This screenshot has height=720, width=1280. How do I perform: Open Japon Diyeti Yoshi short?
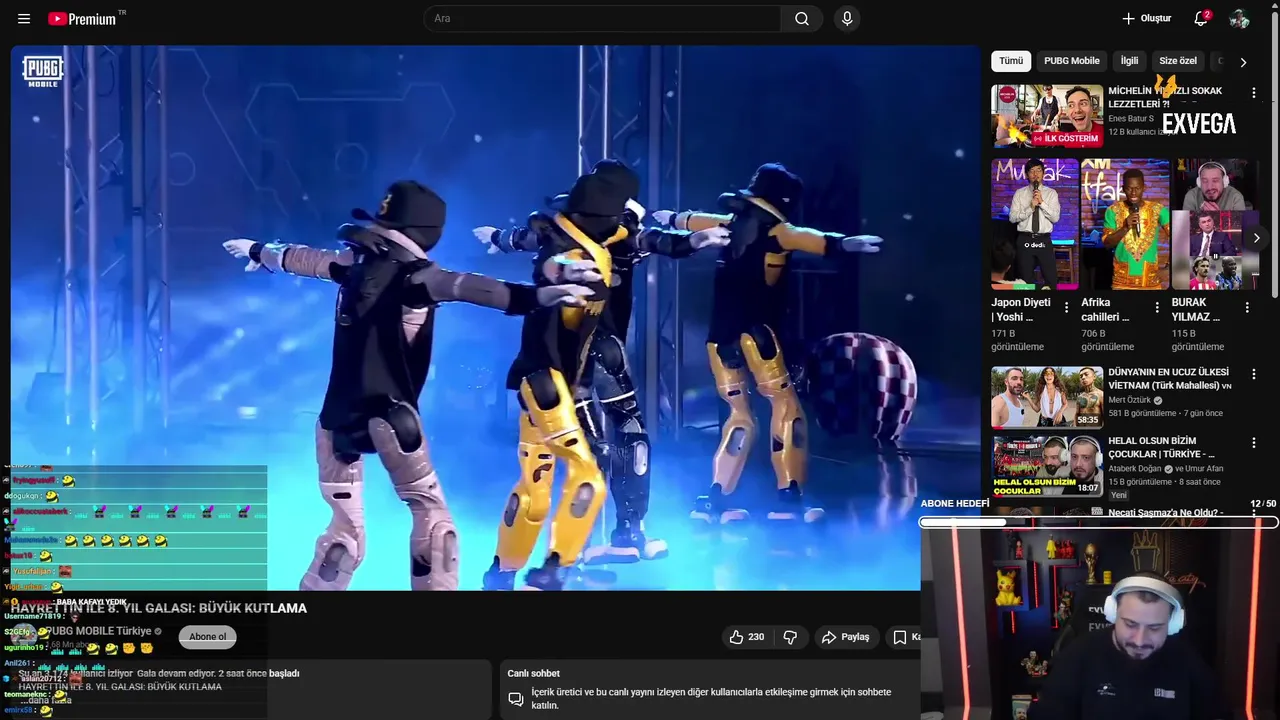pyautogui.click(x=1035, y=224)
